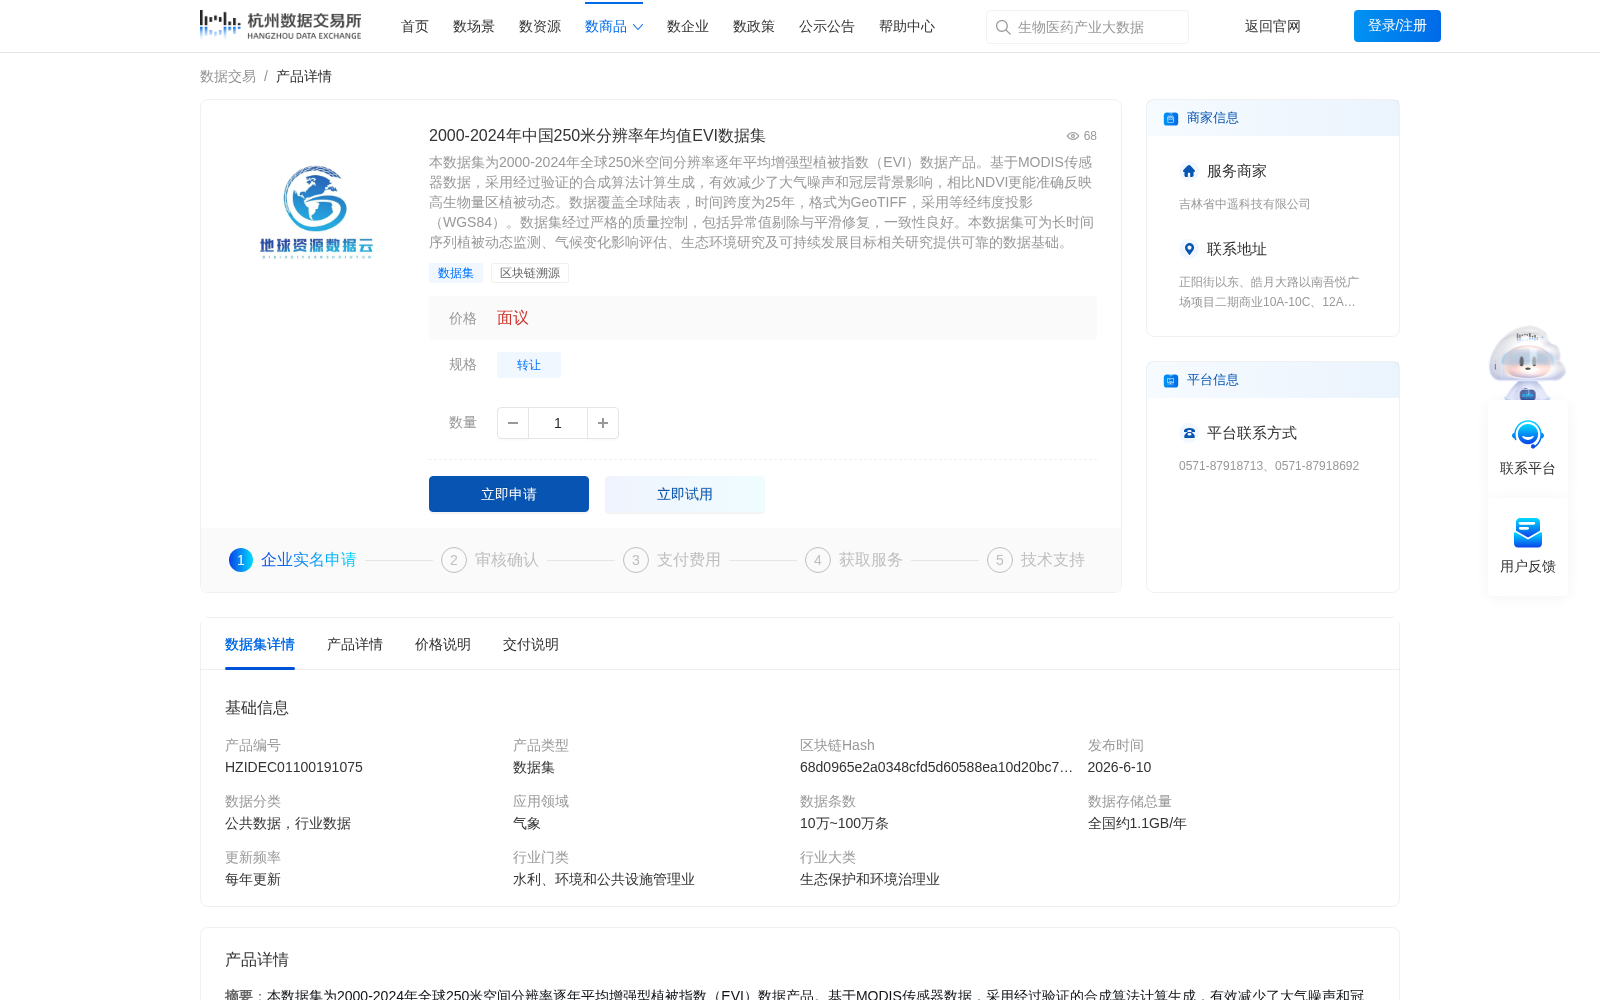Viewport: 1600px width, 1000px height.
Task: Open the robot assistant mascot
Action: pyautogui.click(x=1527, y=362)
